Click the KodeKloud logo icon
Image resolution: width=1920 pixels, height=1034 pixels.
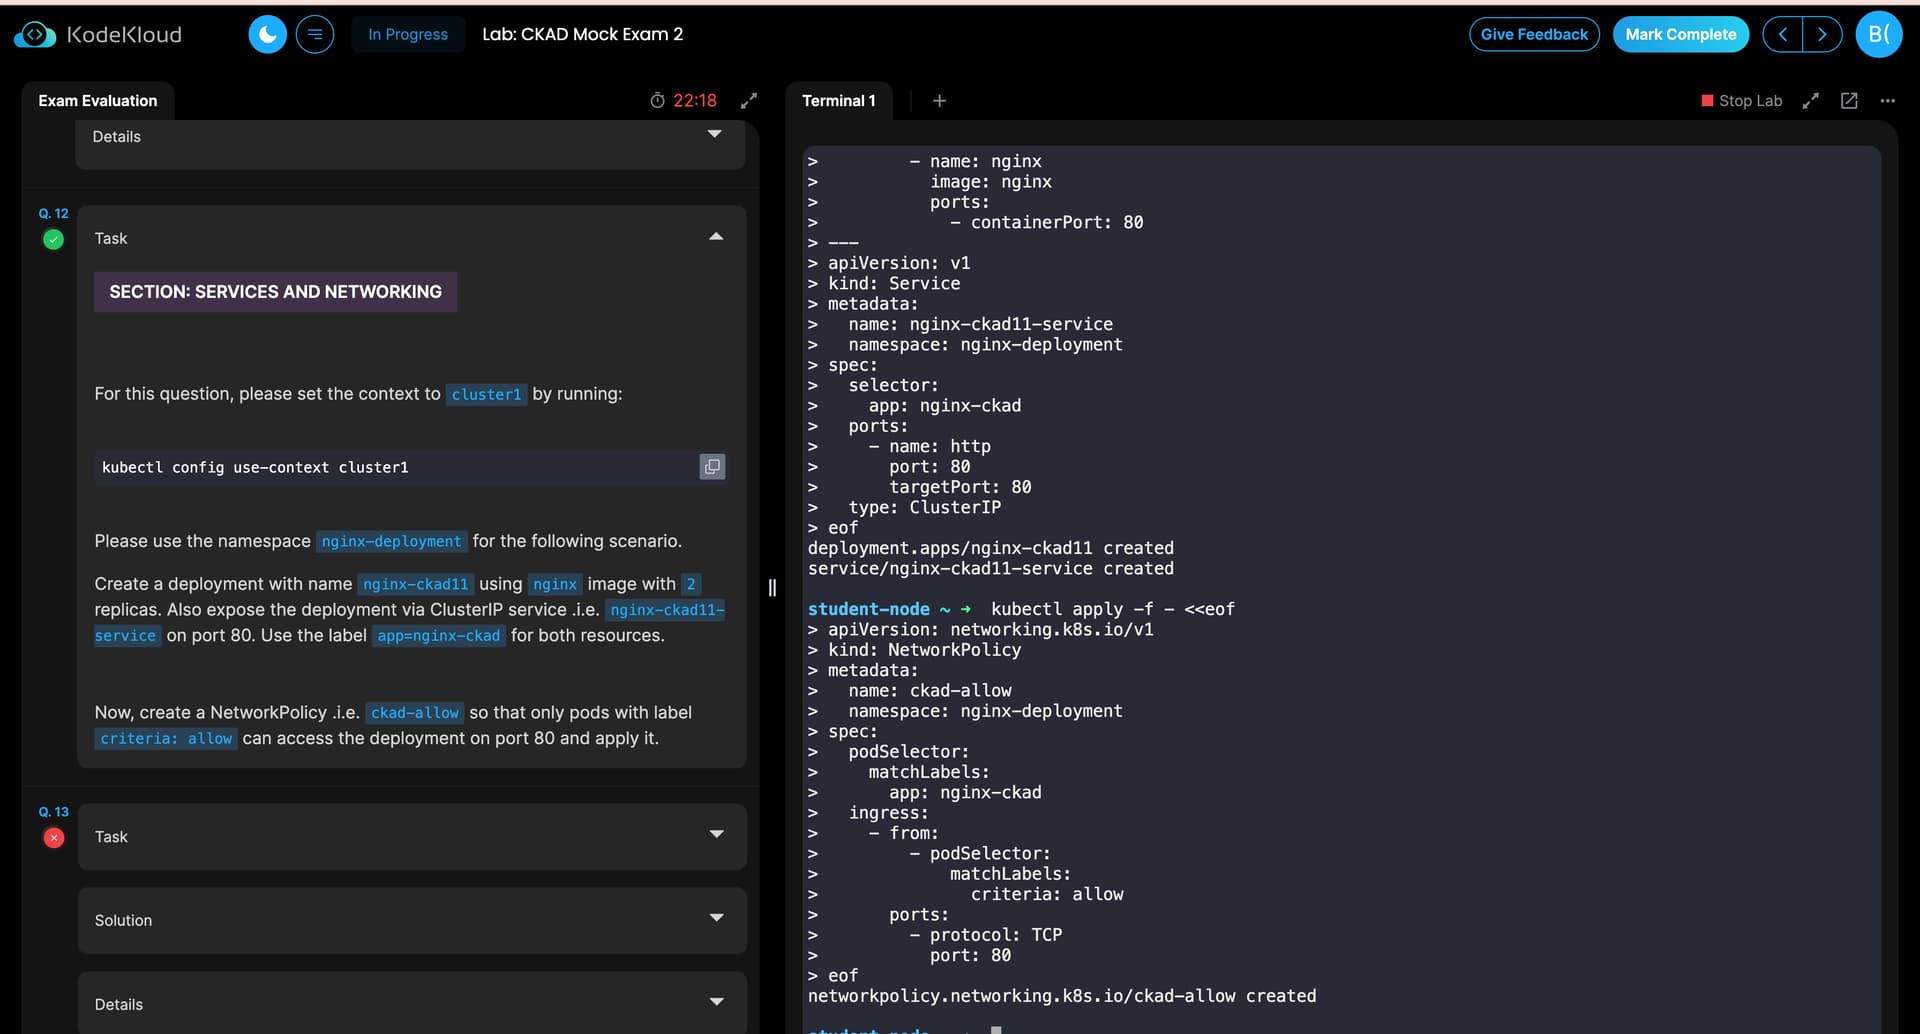click(x=35, y=35)
